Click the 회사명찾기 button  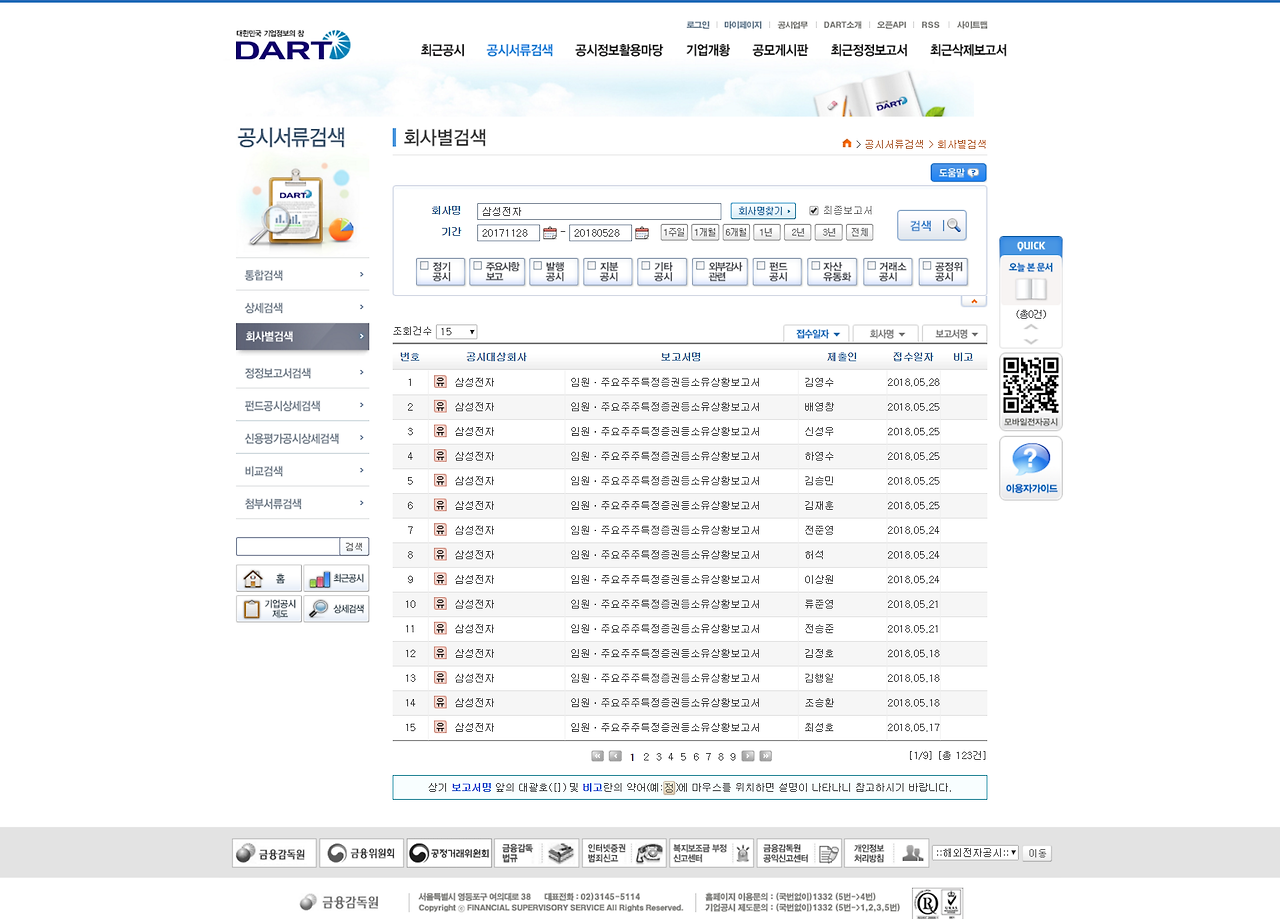763,211
